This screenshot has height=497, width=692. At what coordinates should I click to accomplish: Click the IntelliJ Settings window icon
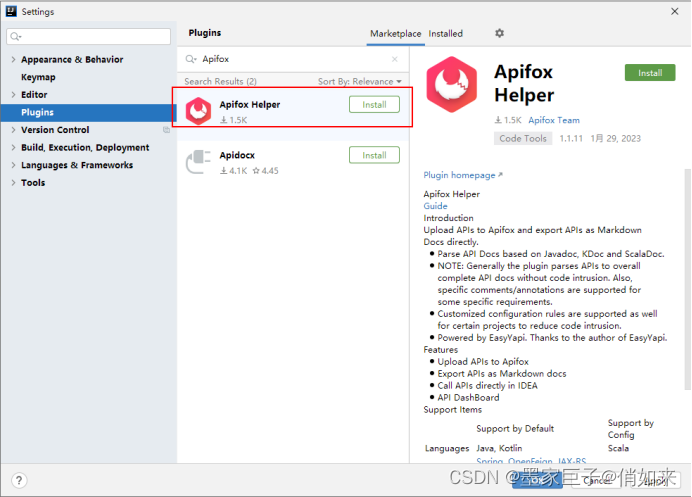11,11
